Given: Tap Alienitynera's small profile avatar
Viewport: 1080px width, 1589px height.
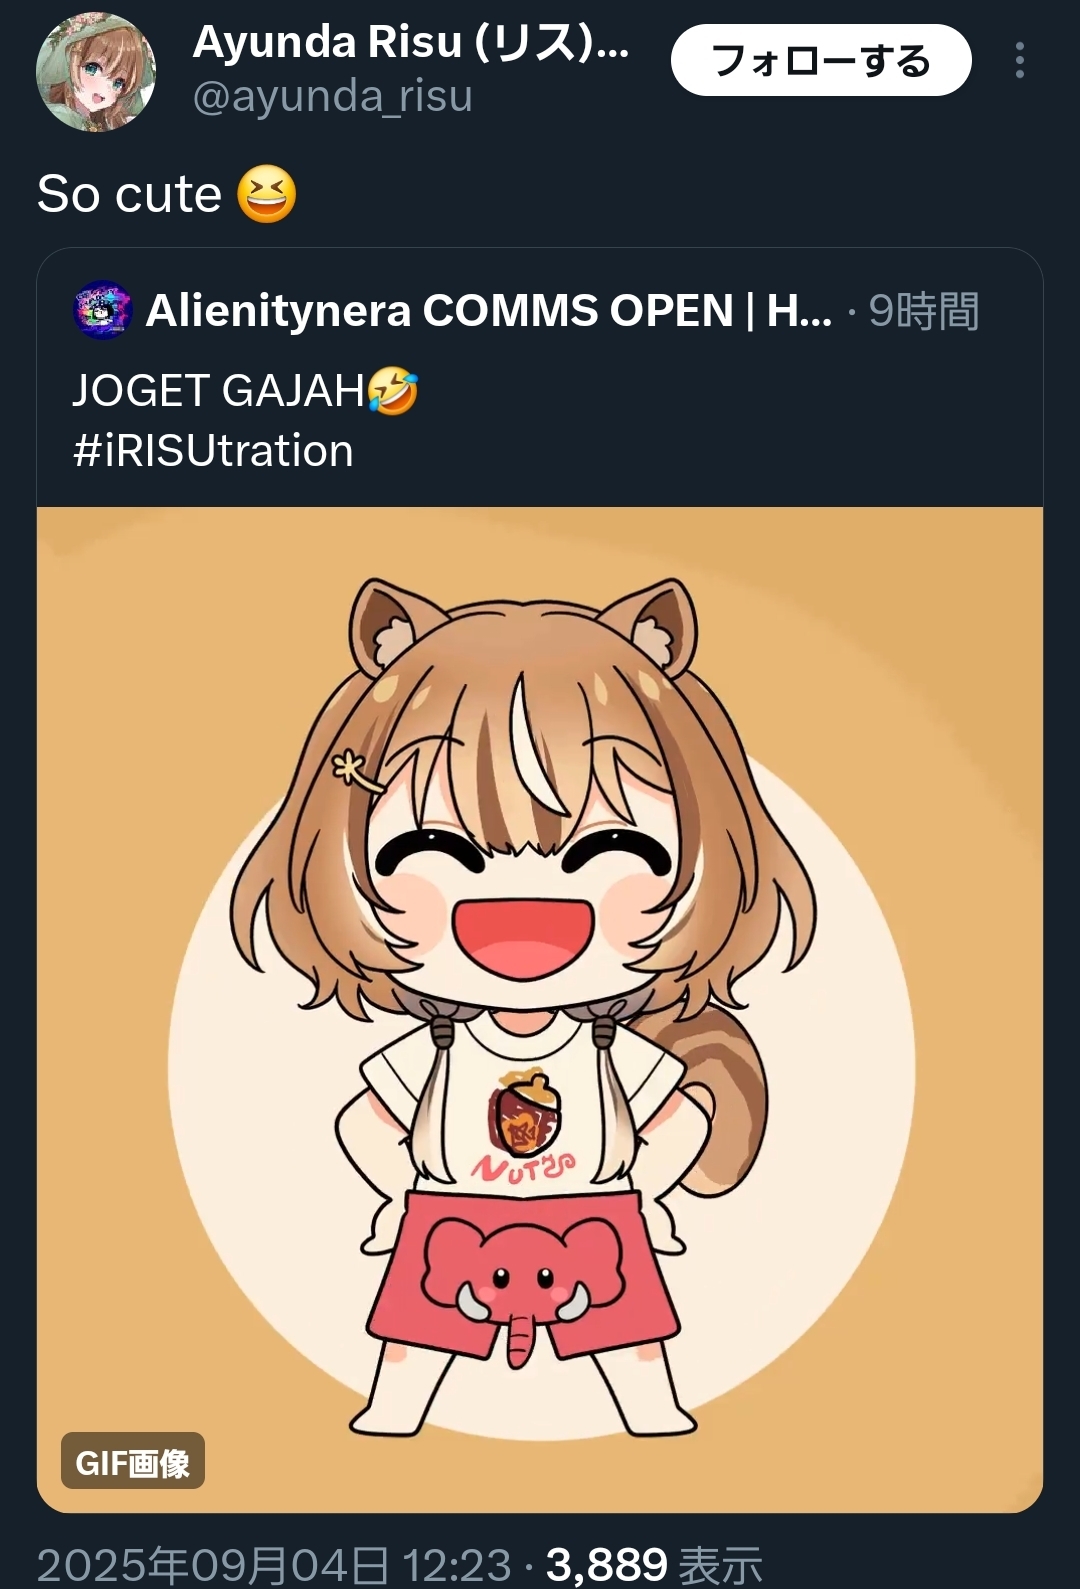Looking at the screenshot, I should point(103,310).
